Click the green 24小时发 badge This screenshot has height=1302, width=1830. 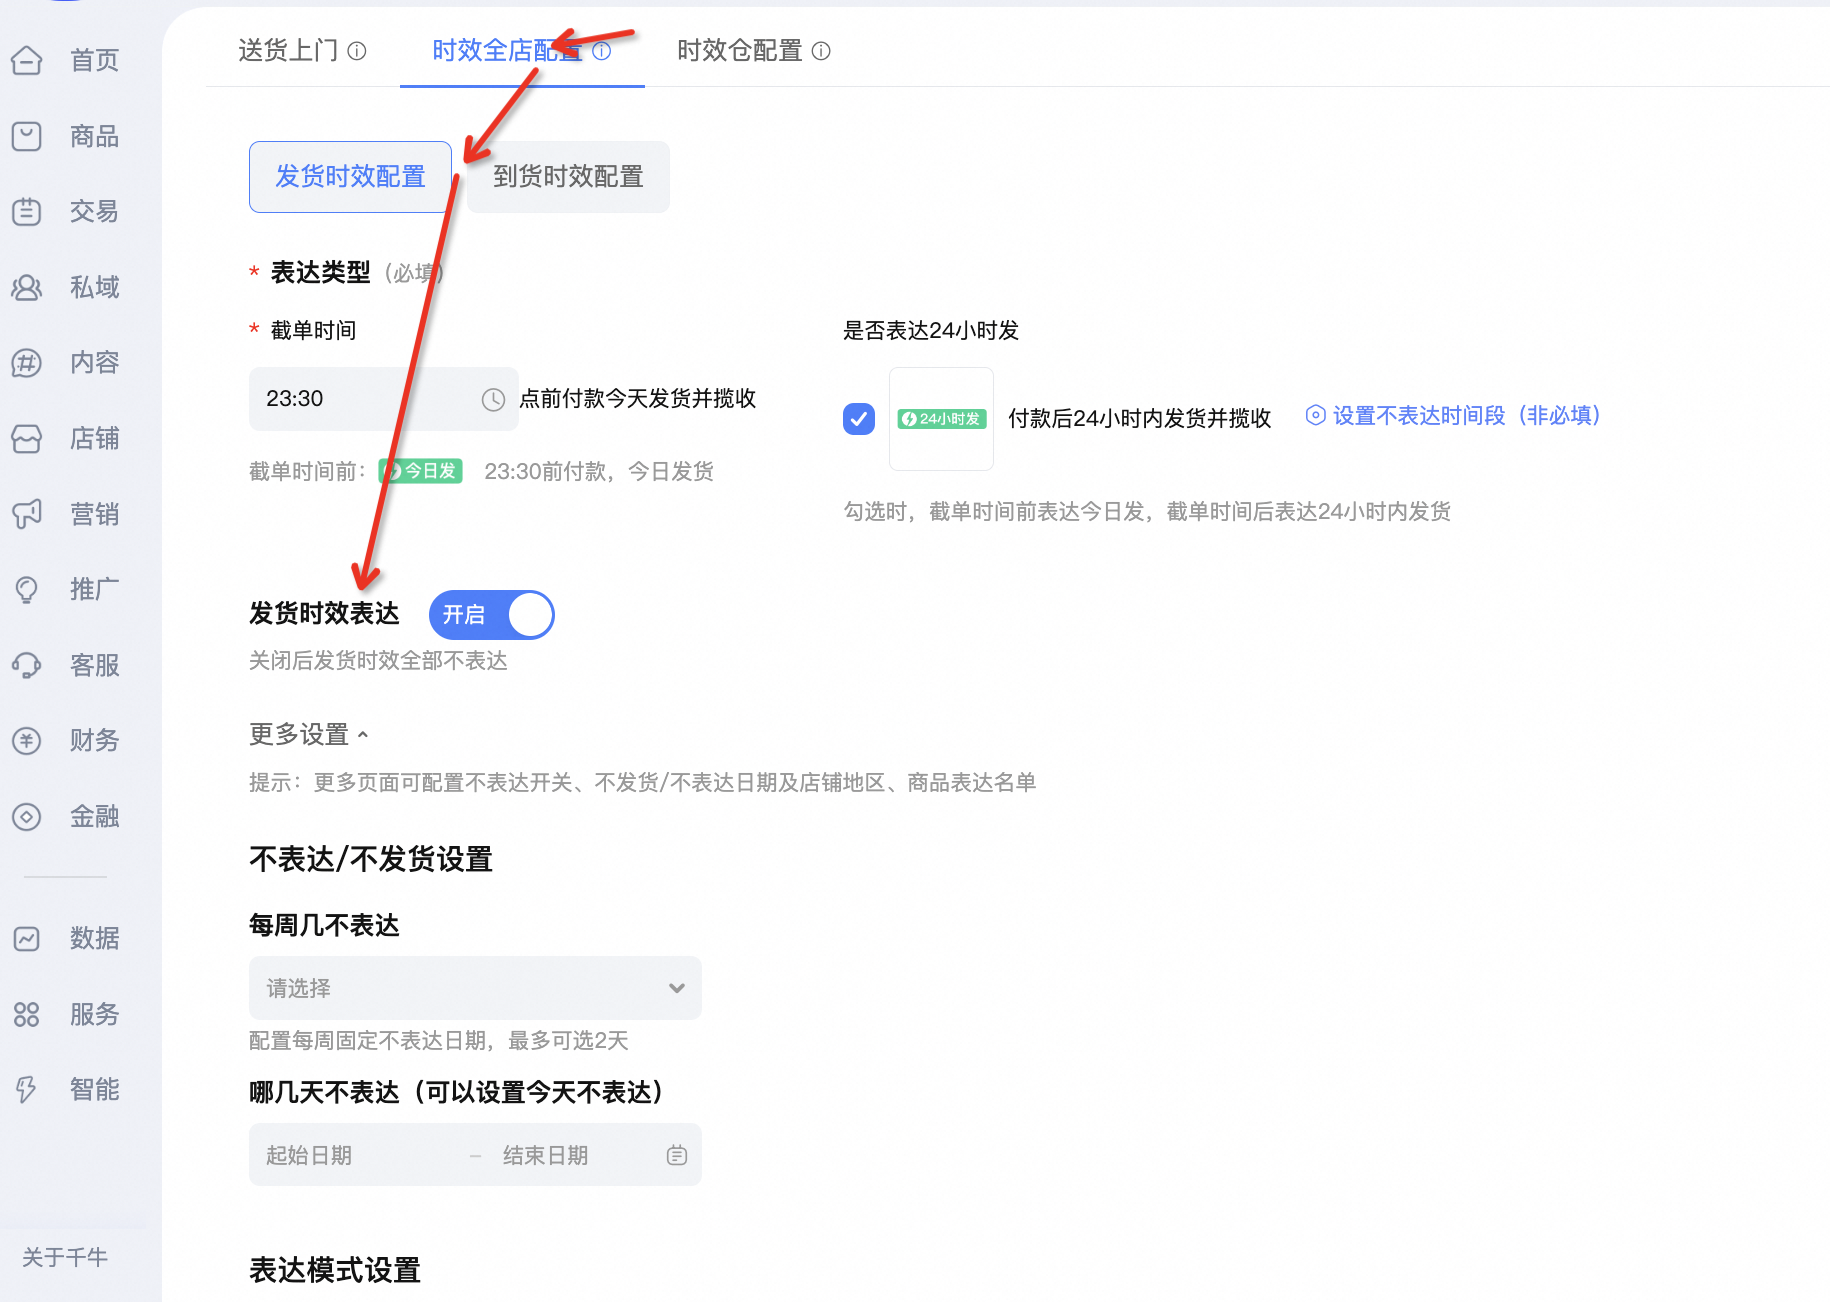click(941, 419)
